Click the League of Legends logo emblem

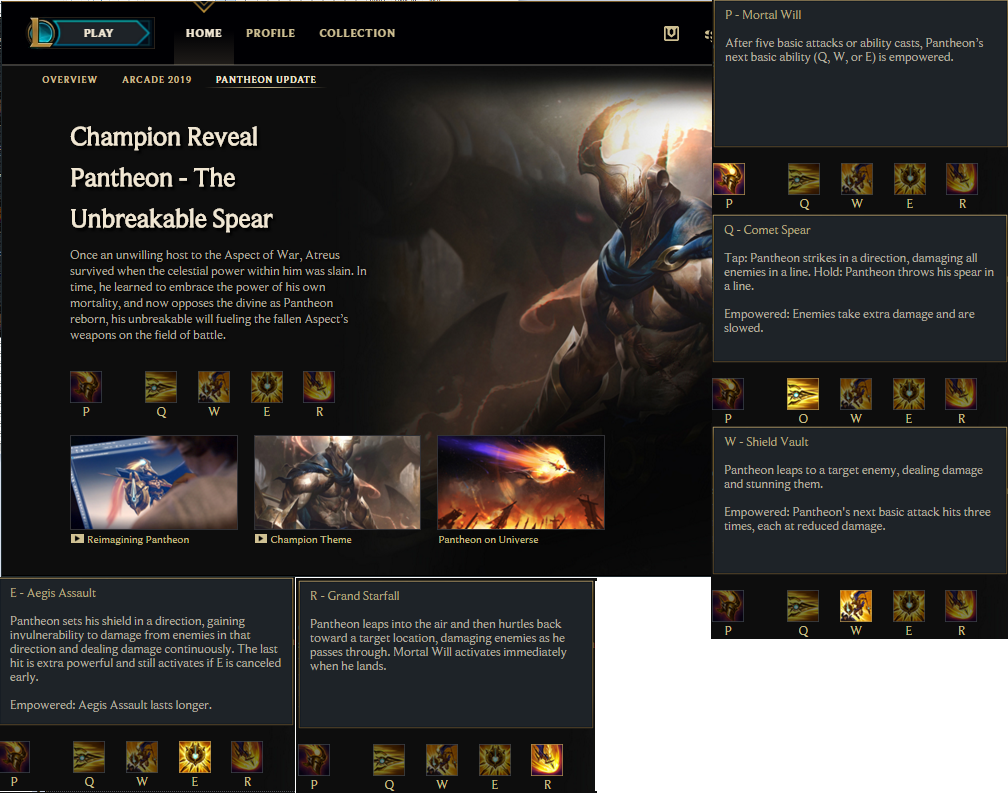coord(40,33)
